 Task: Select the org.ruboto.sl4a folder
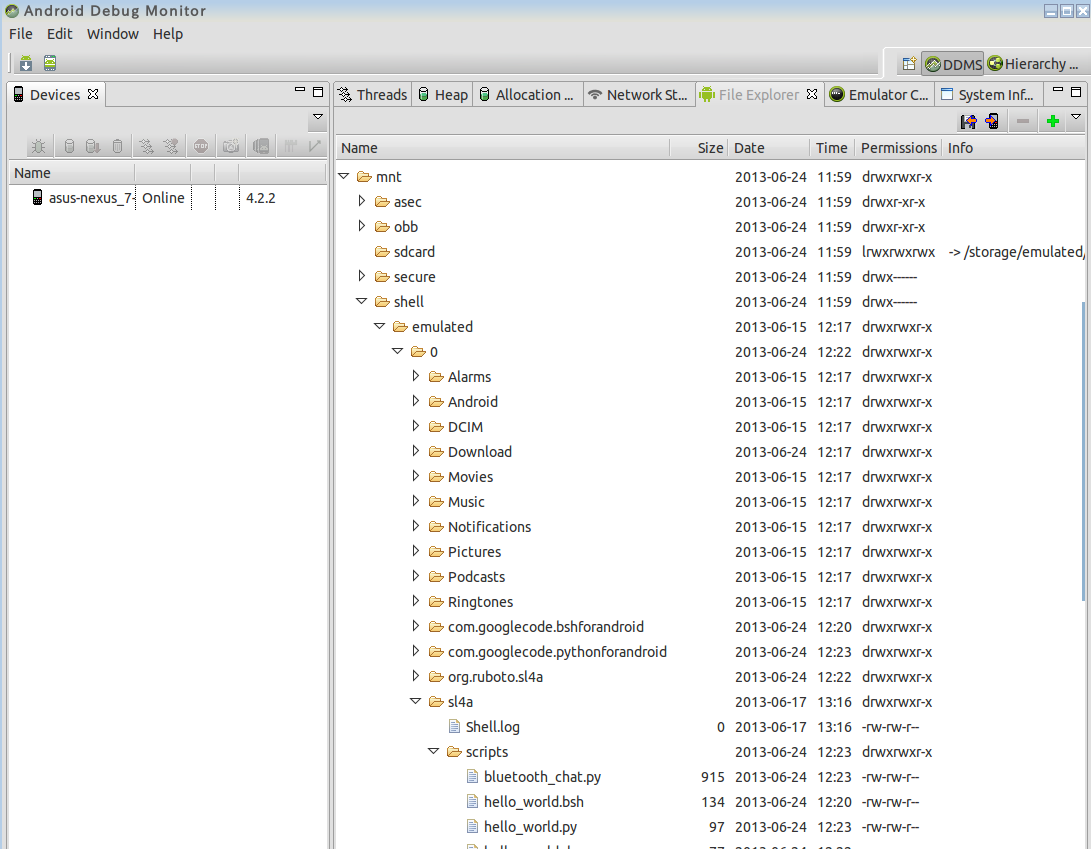pos(495,677)
